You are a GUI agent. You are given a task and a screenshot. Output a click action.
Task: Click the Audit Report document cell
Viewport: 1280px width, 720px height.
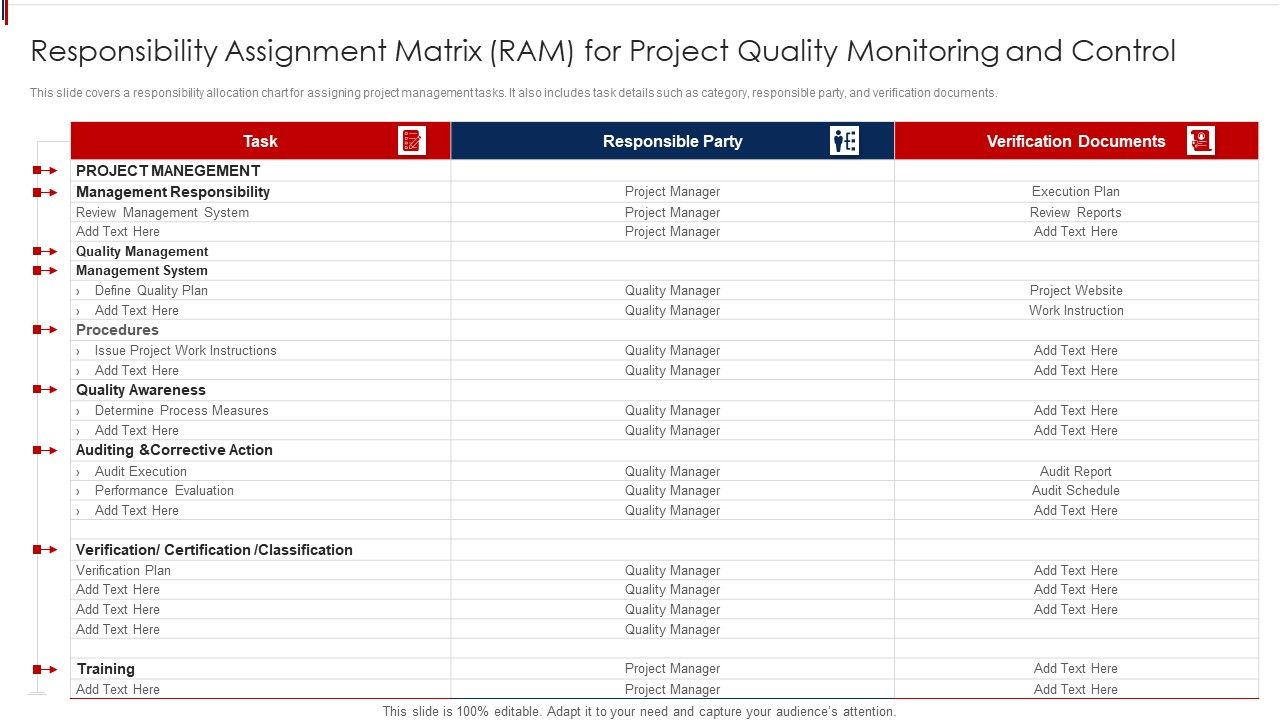[x=1076, y=471]
